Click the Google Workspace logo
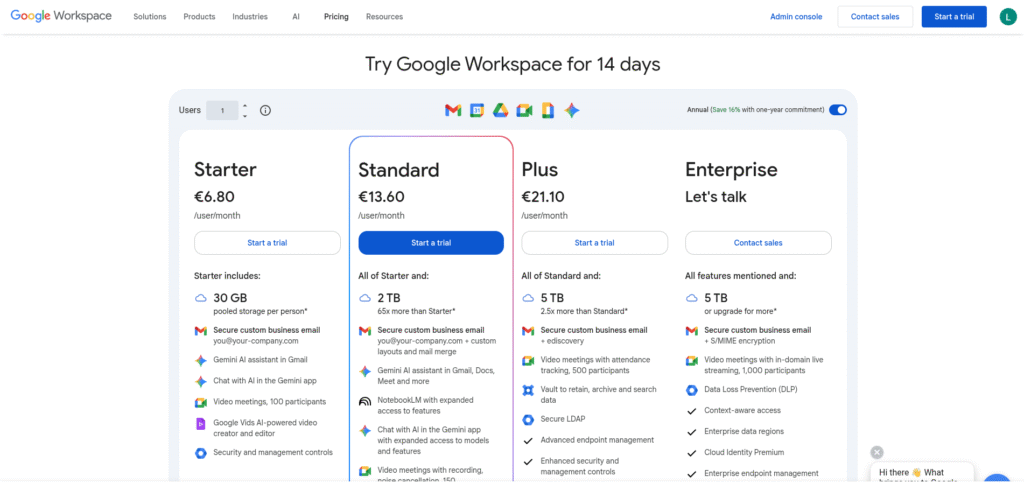Screen dimensions: 1024x483 pyautogui.click(x=61, y=16)
